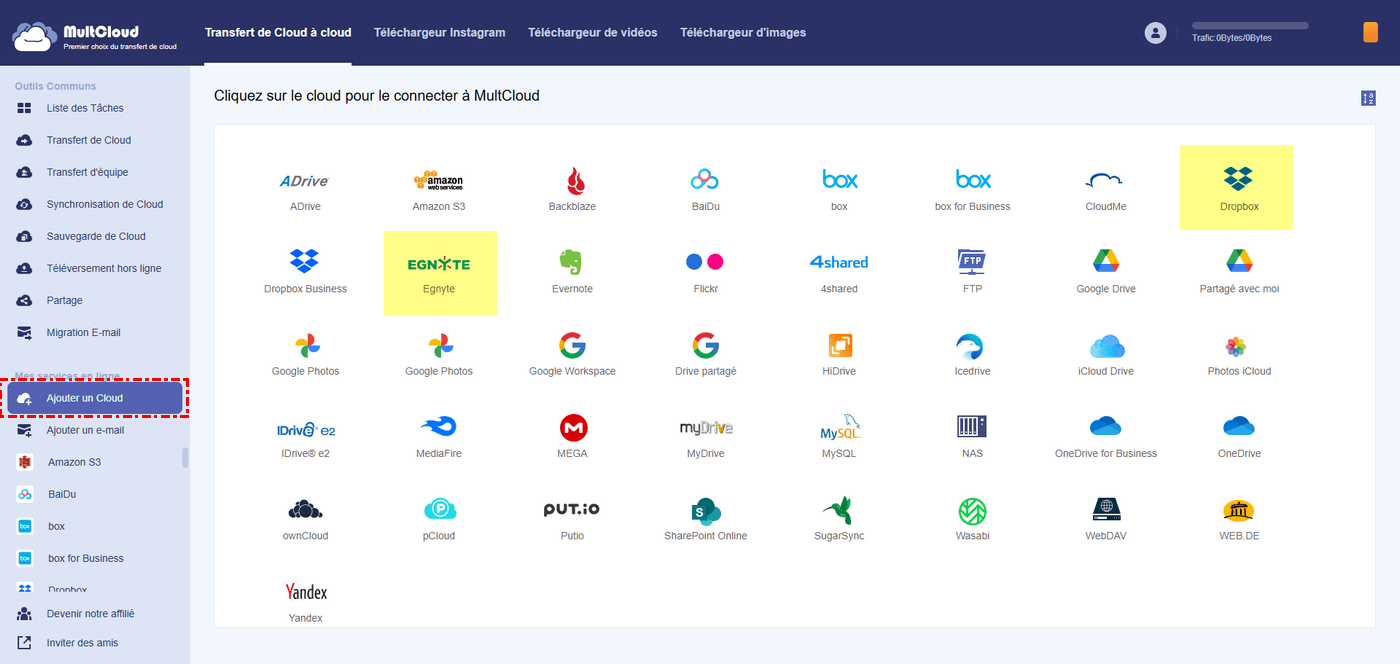Select the Google Workspace icon
The width and height of the screenshot is (1400, 664).
pos(572,346)
